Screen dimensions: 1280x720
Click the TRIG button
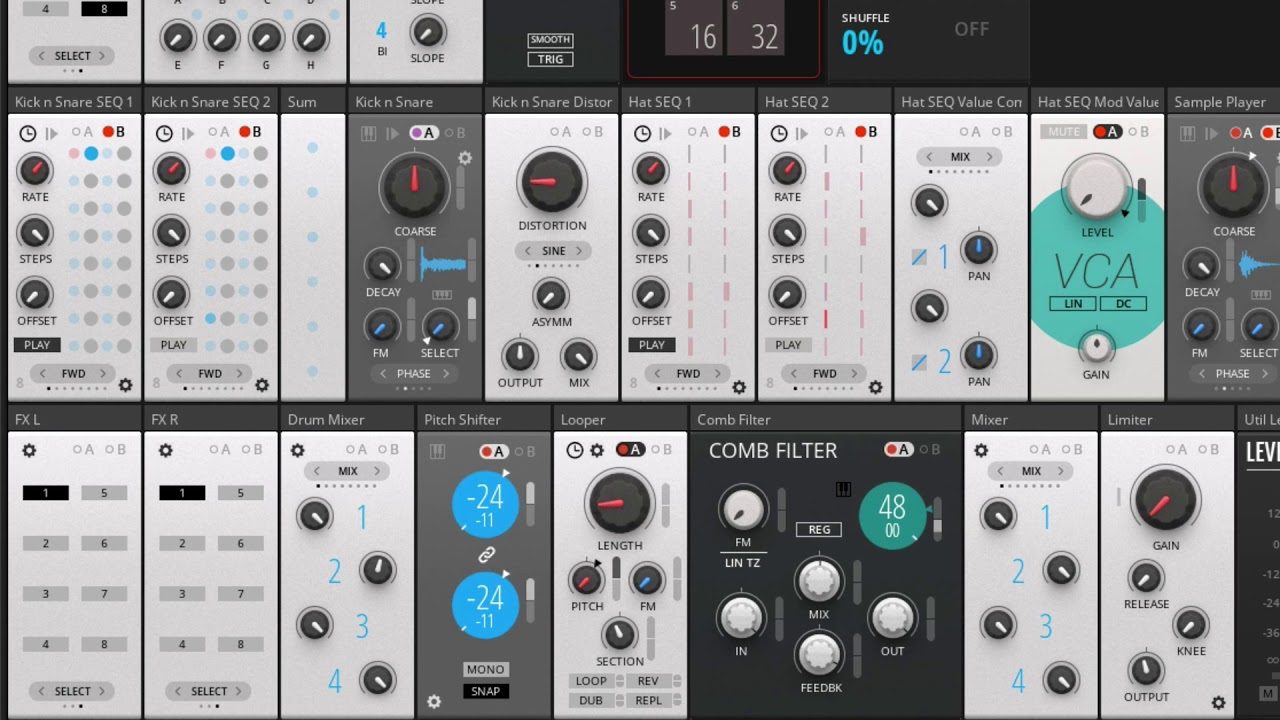click(550, 59)
